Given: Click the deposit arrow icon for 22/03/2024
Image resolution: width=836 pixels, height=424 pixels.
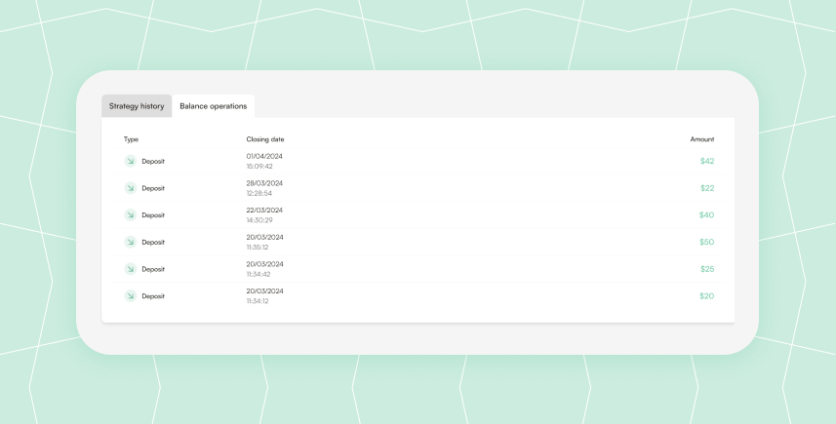Looking at the screenshot, I should click(130, 215).
